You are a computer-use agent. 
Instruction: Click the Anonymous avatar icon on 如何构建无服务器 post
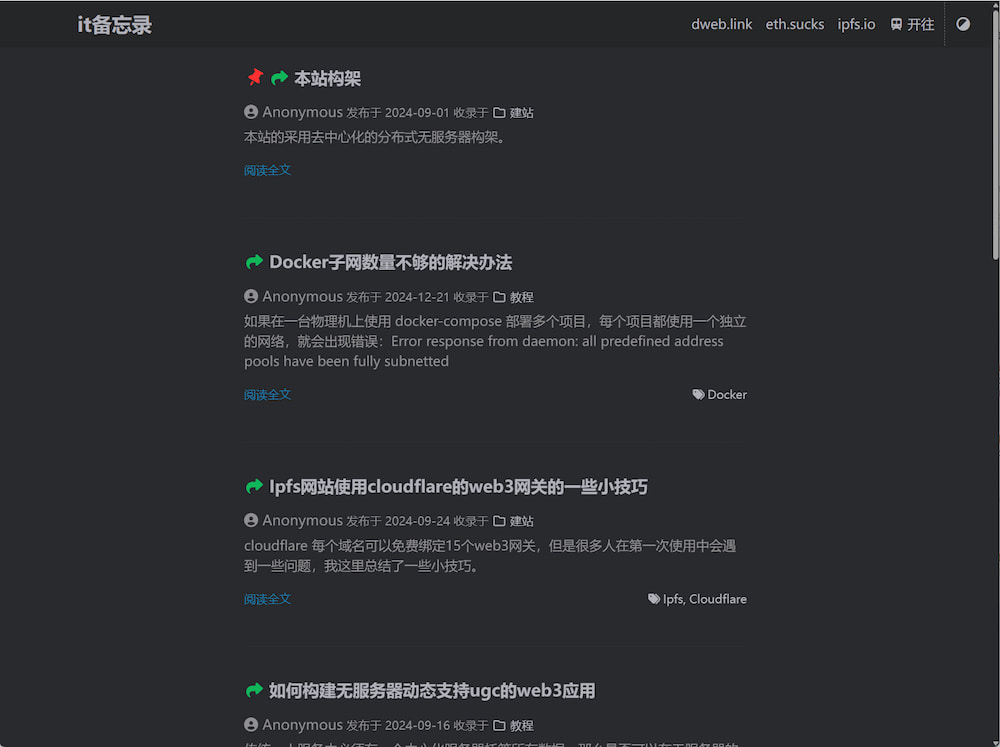(x=250, y=724)
